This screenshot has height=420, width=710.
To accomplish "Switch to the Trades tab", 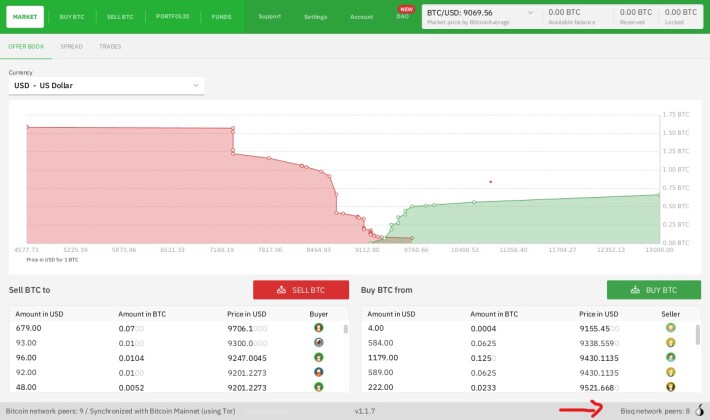I will pos(110,47).
